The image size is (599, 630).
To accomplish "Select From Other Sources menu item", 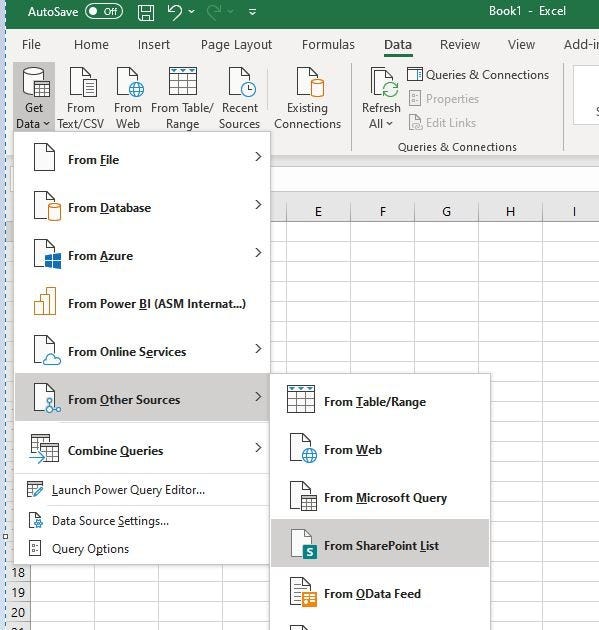I will (142, 397).
